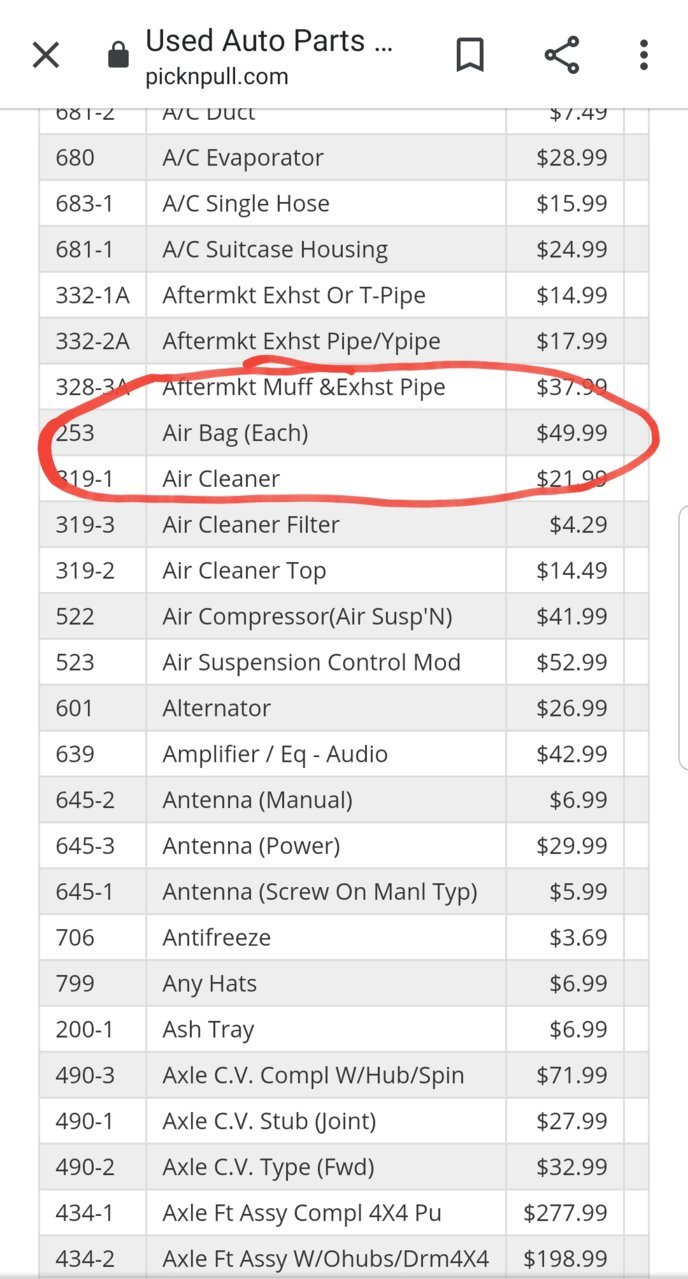Tap the A/C Single Hose price $15.99
The height and width of the screenshot is (1279, 688).
(572, 204)
